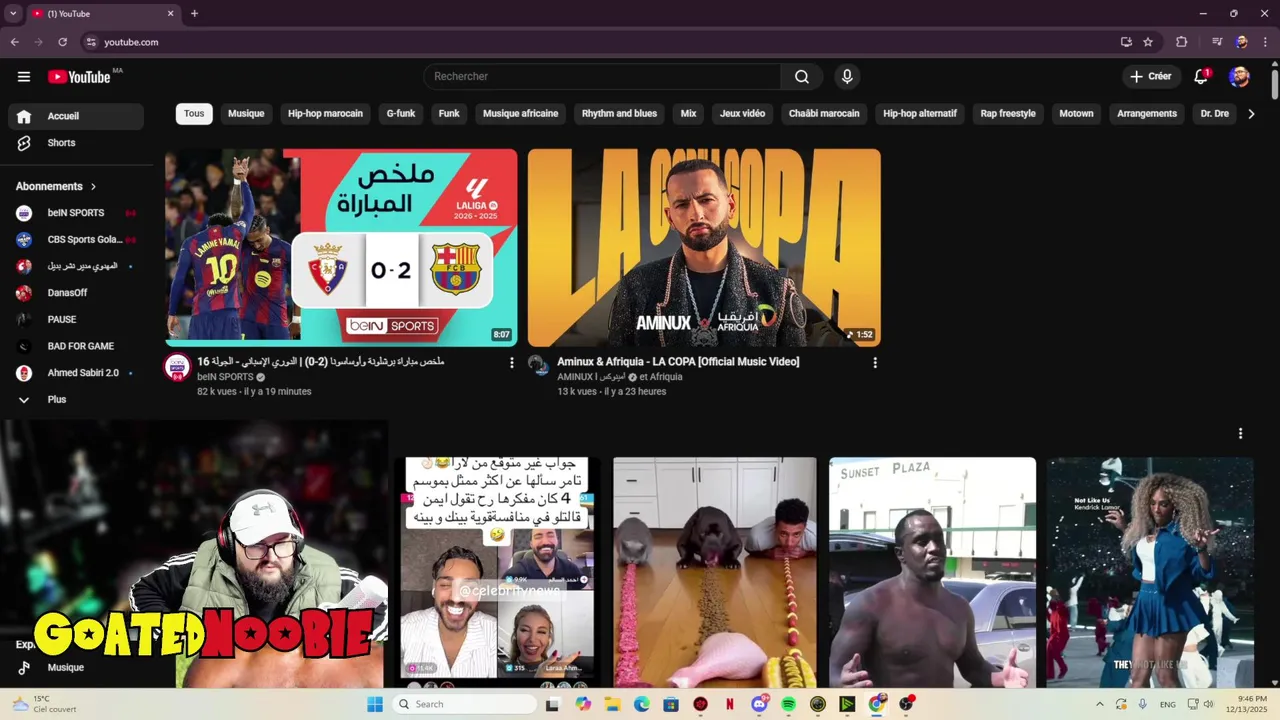Click the Accueil home icon

(x=24, y=116)
